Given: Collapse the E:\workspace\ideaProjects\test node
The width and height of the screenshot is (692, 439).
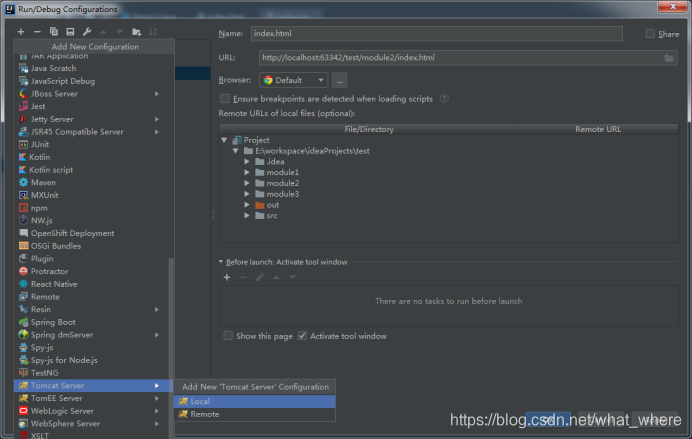Looking at the screenshot, I should coord(236,151).
